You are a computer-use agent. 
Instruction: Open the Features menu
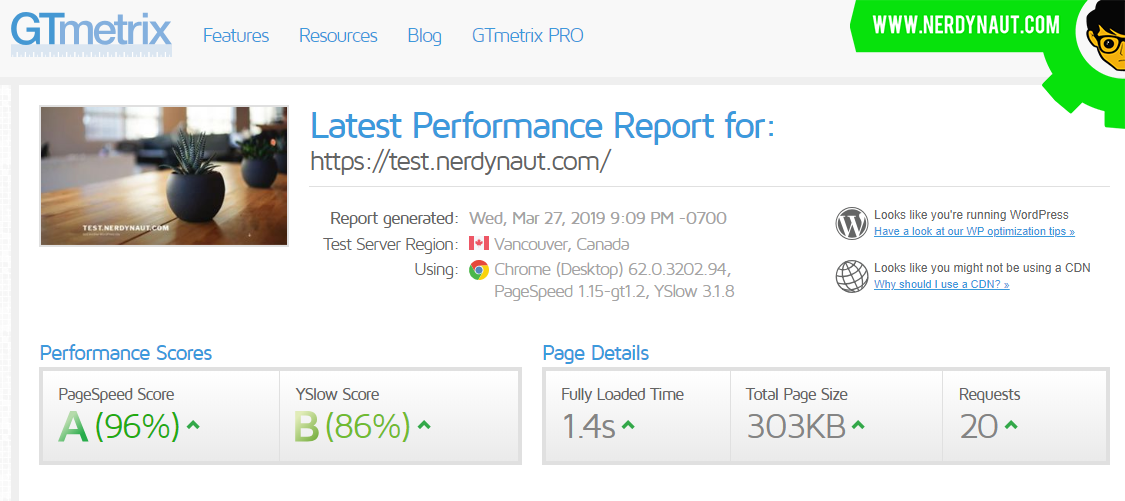(236, 36)
